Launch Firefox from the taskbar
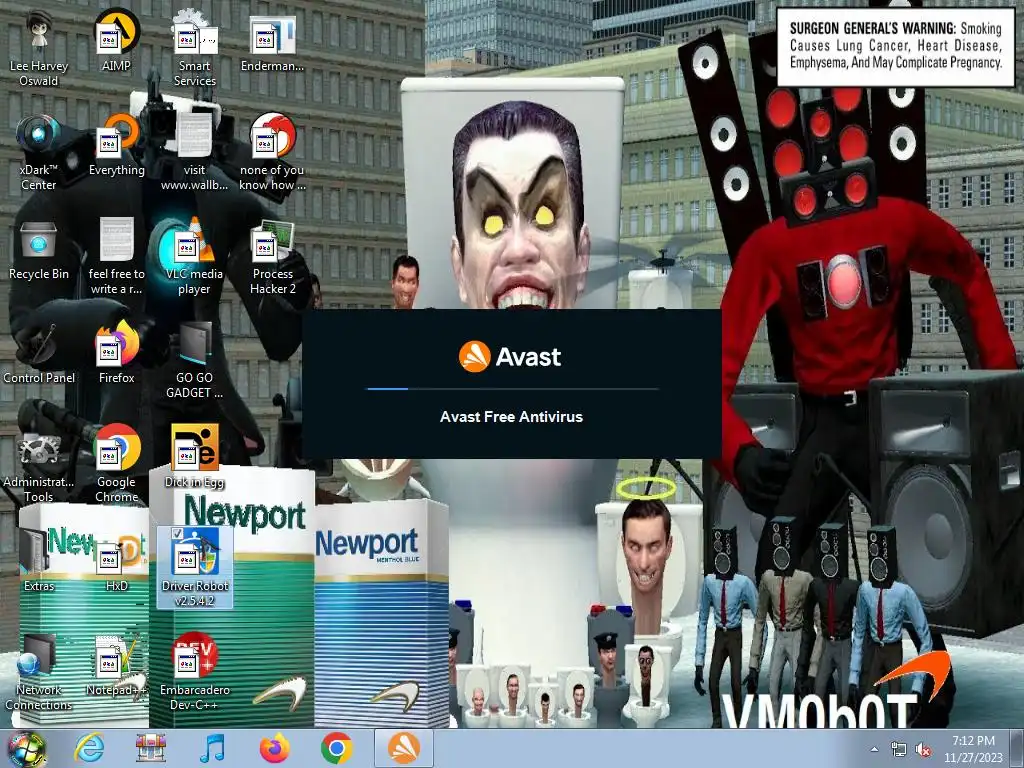The width and height of the screenshot is (1024, 768). tap(274, 748)
